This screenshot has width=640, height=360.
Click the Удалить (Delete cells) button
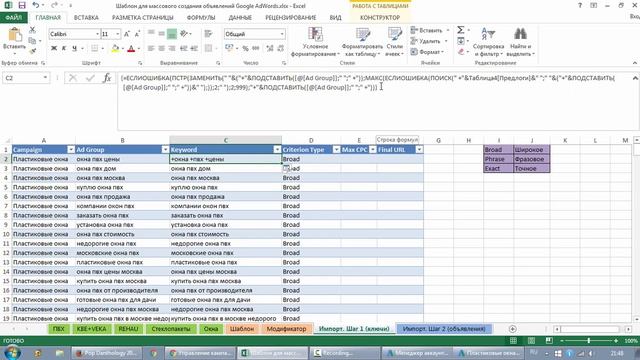[429, 41]
